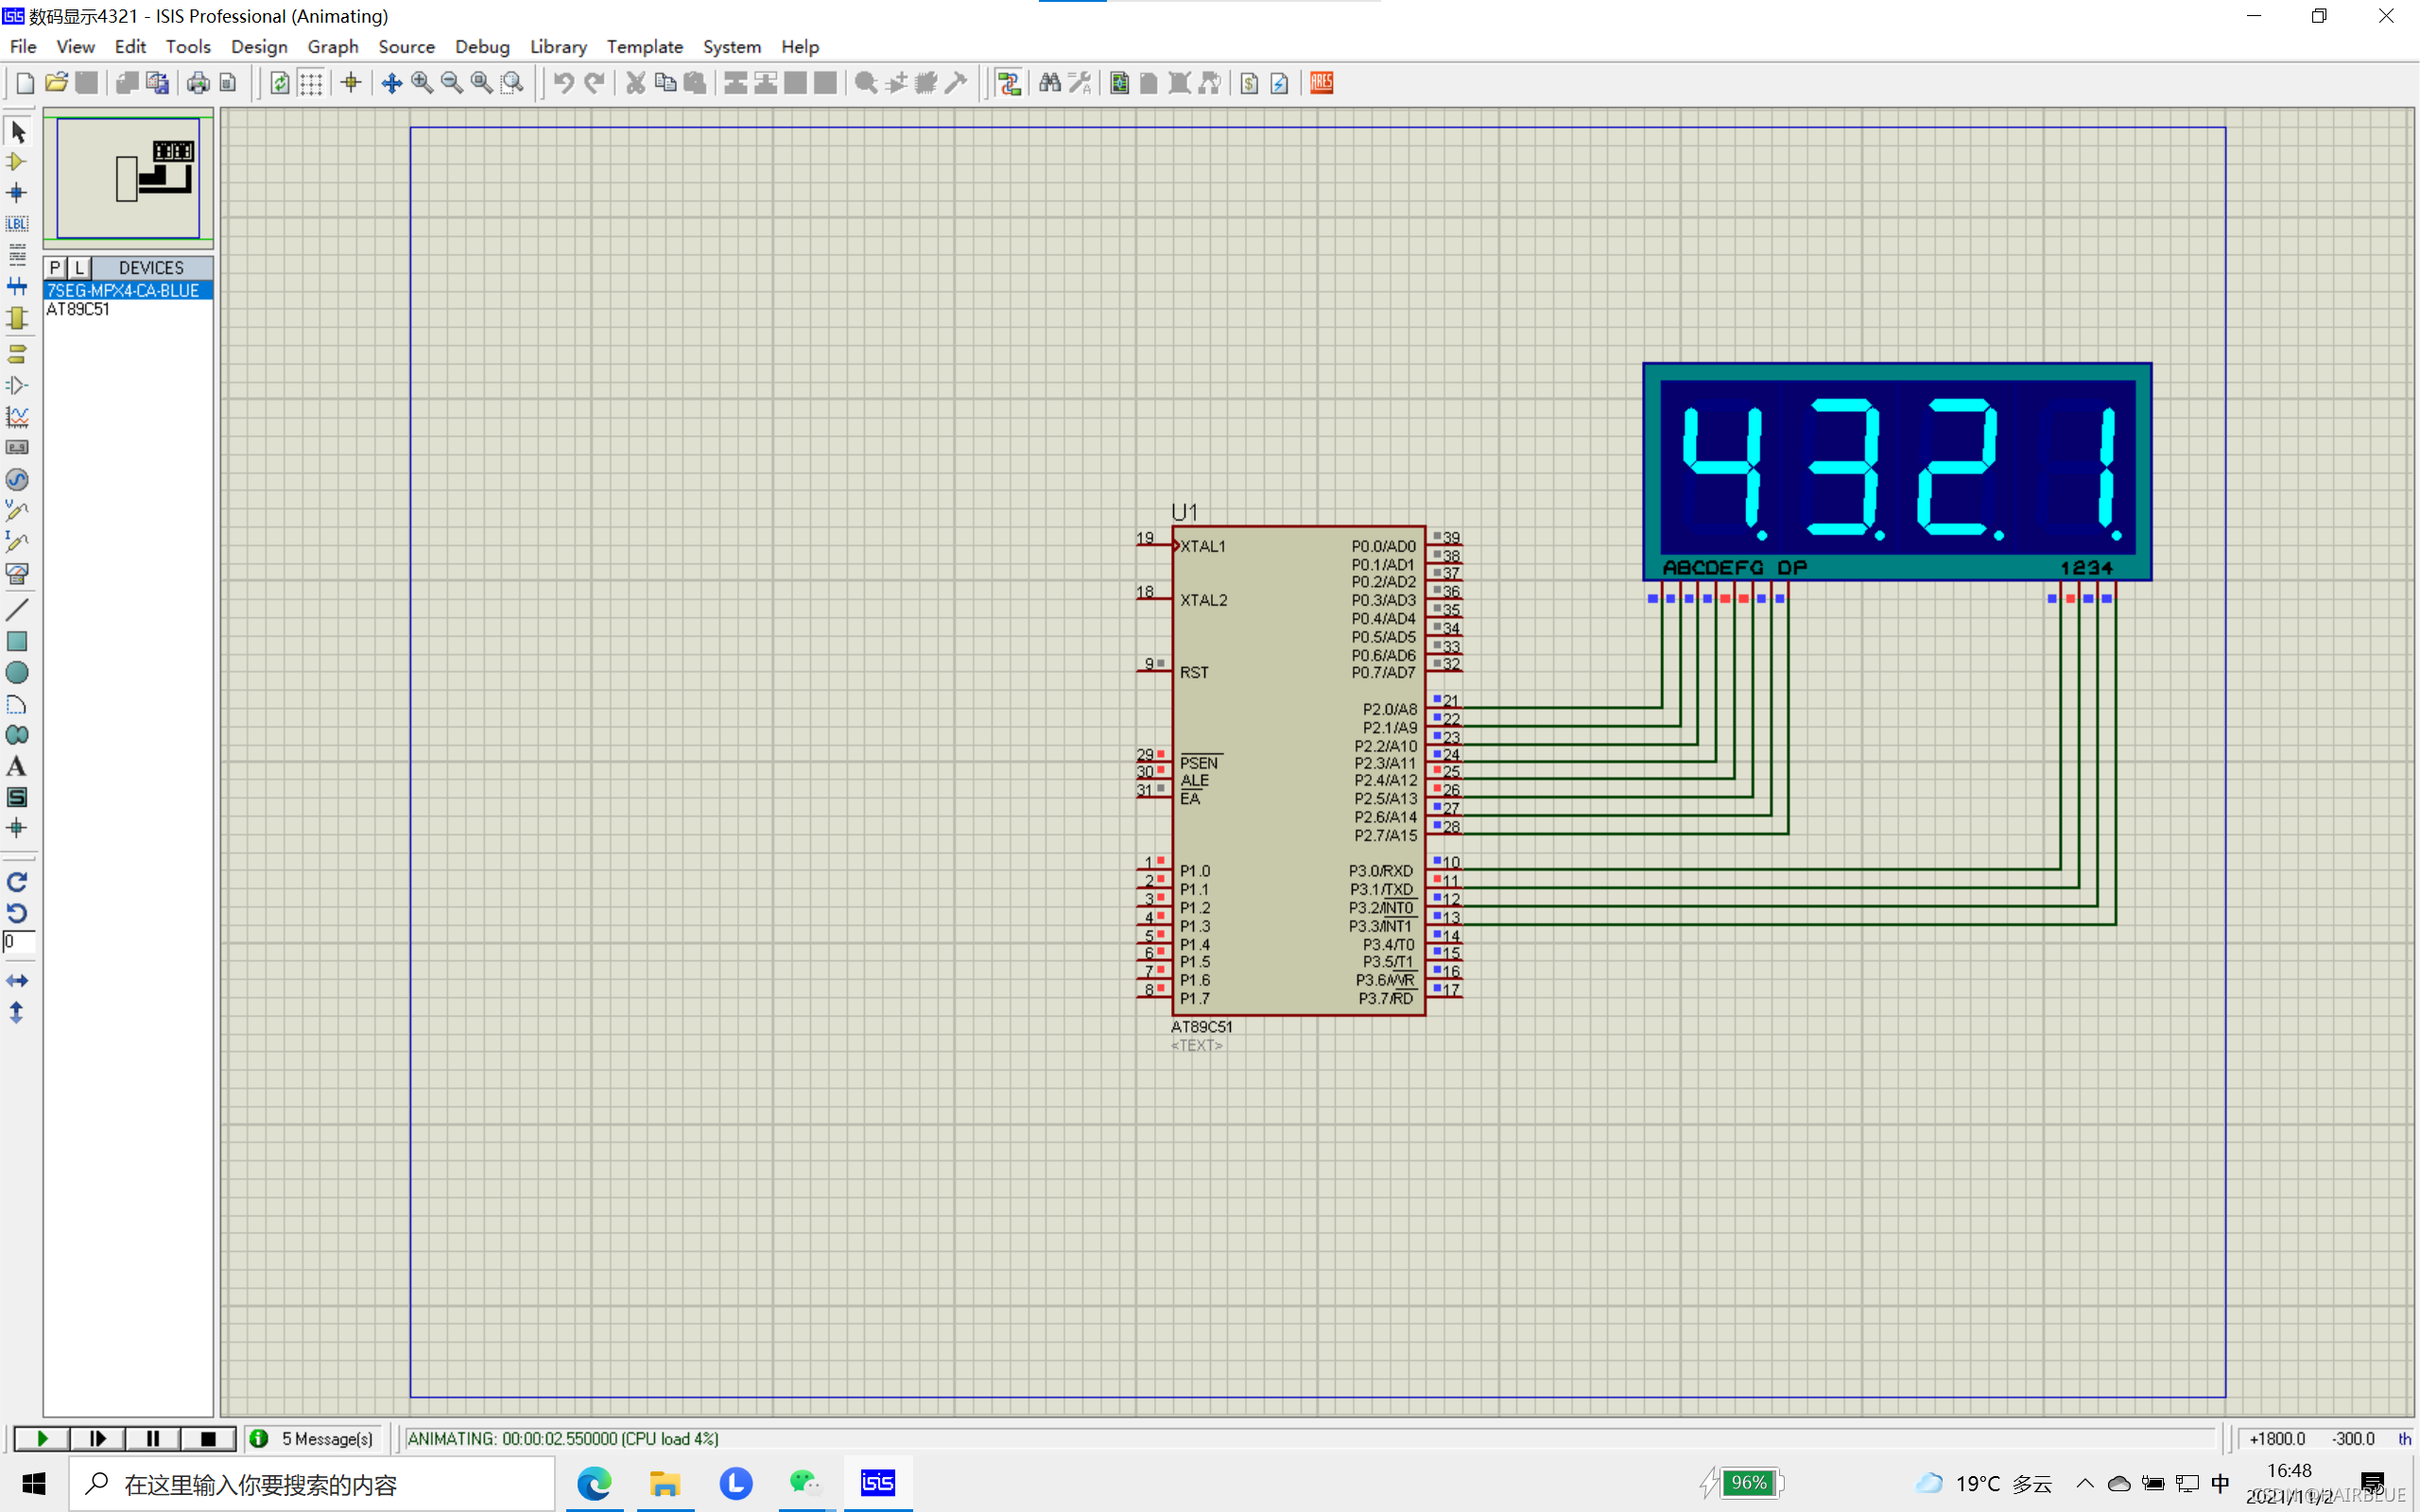
Task: Stop the simulation
Action: 208,1438
